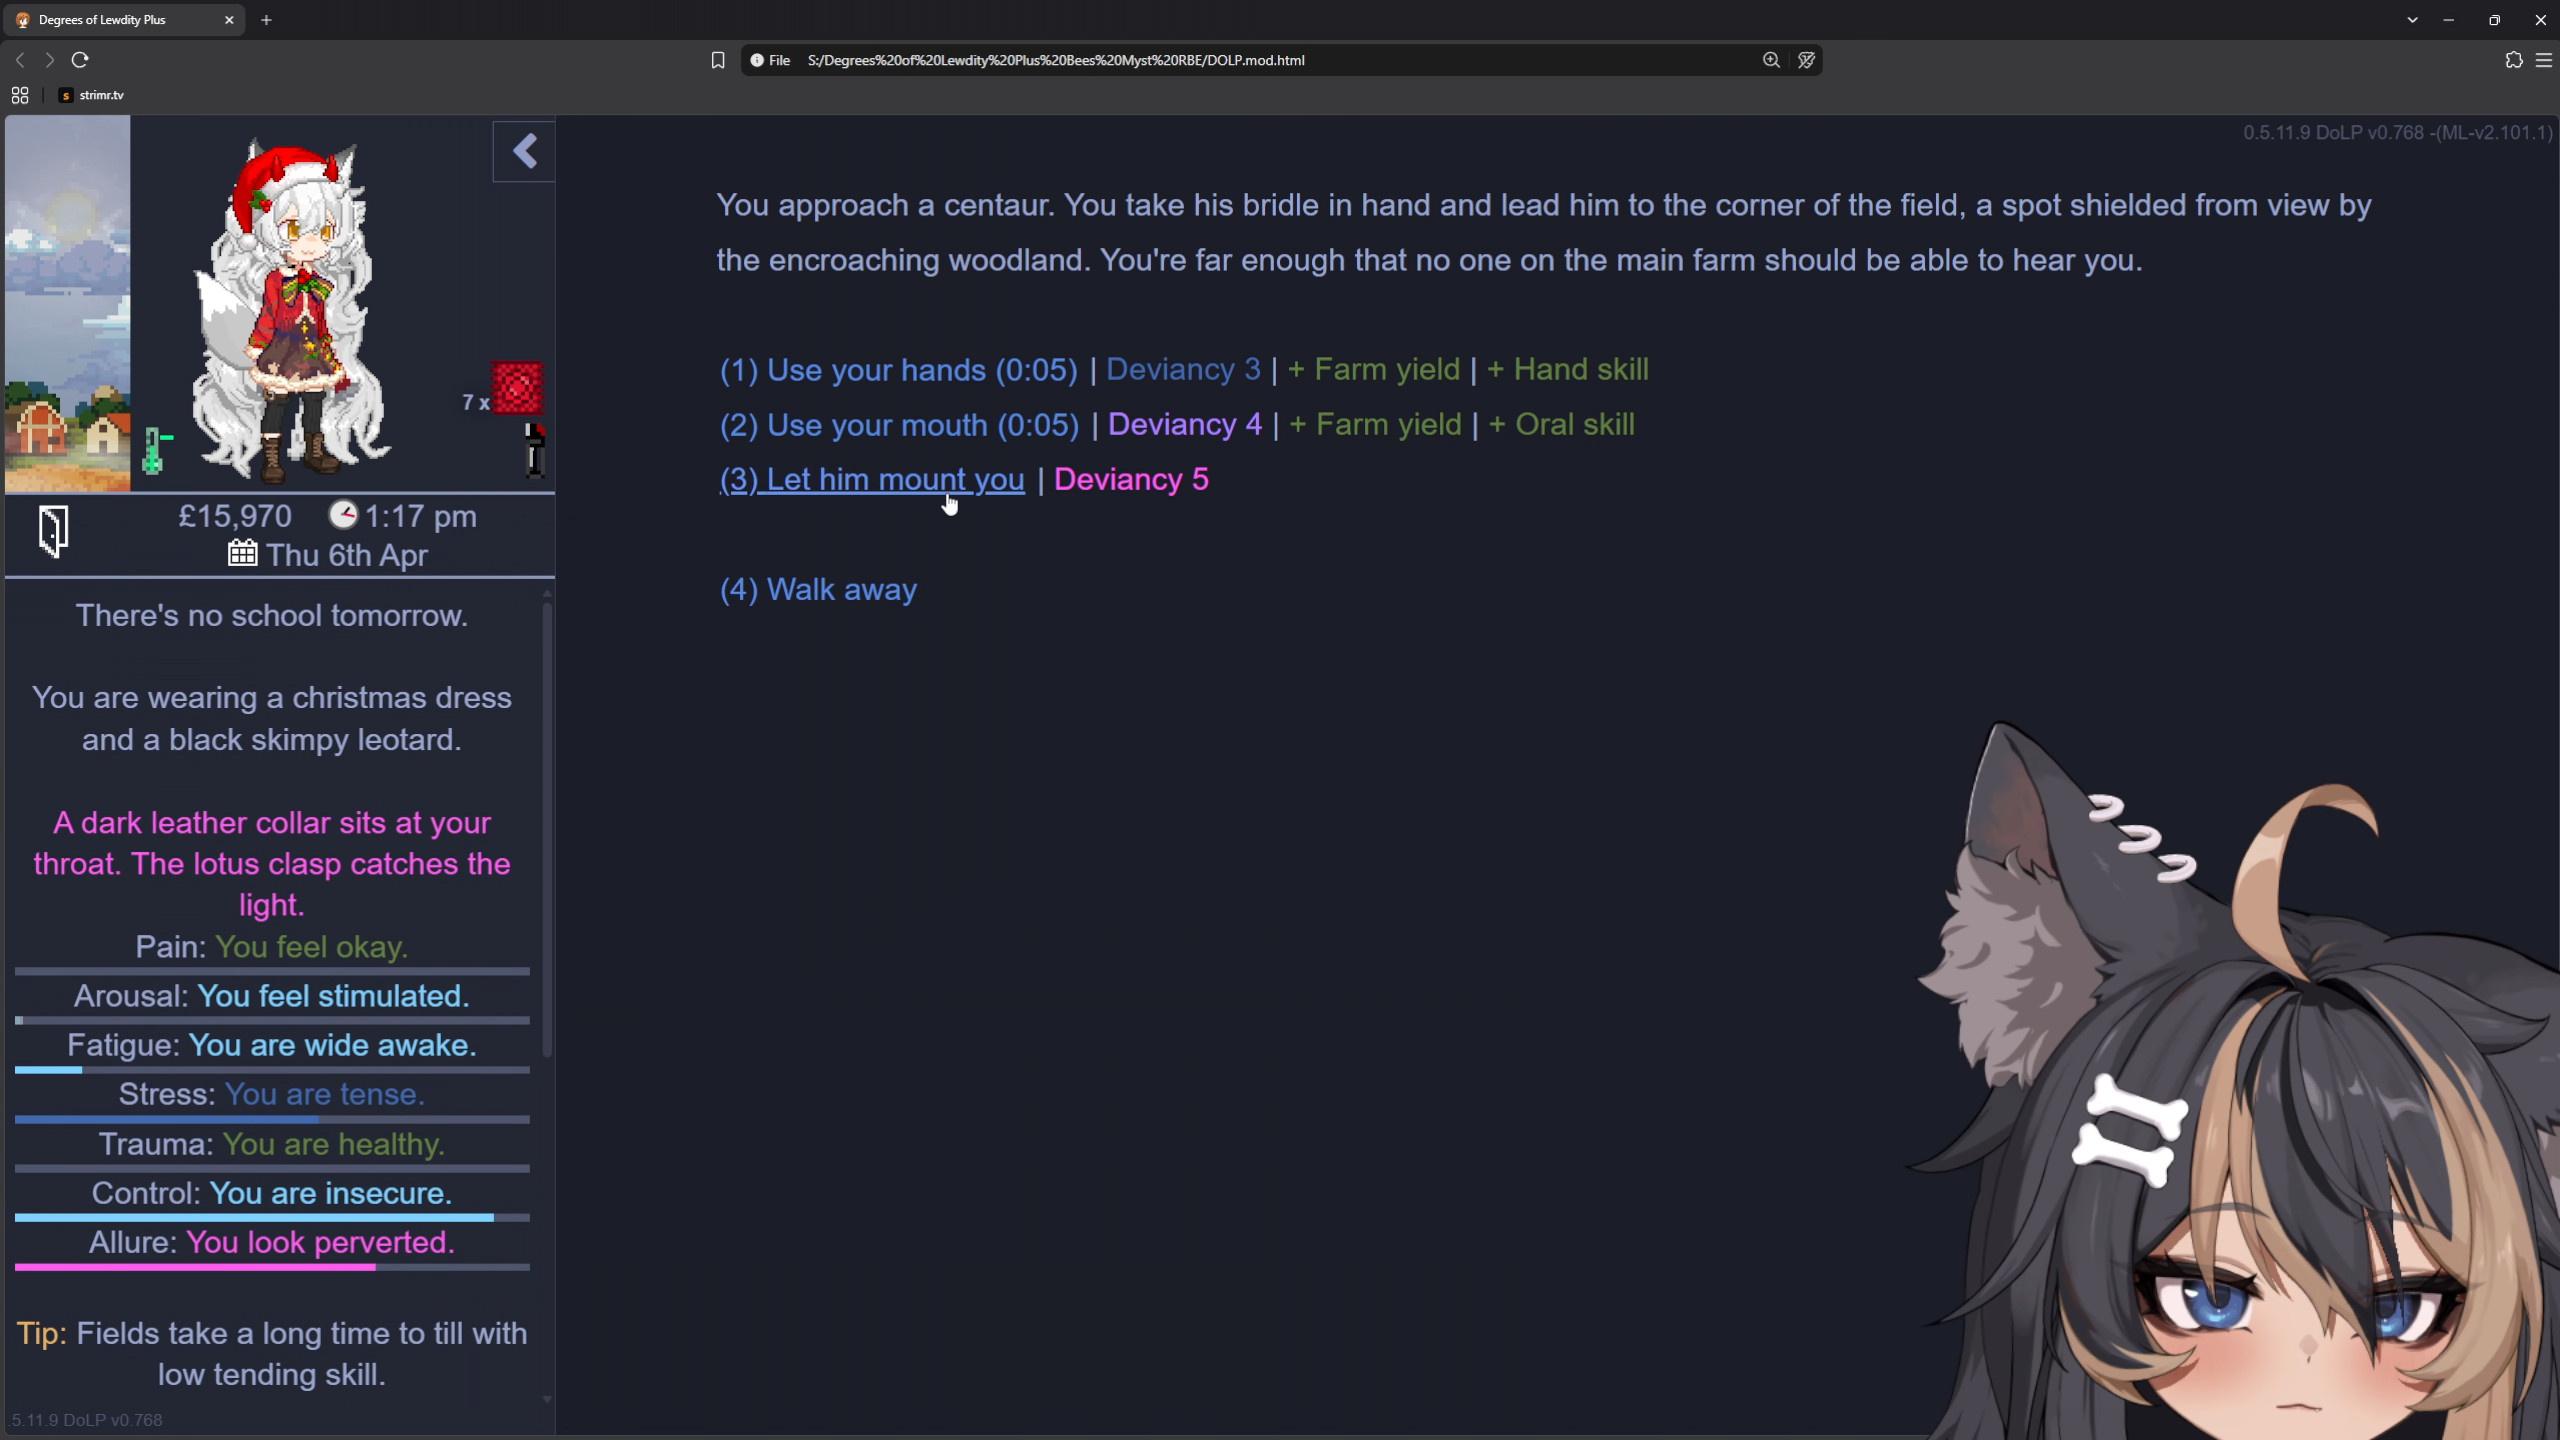Open the tab search dropdown arrow

pyautogui.click(x=2413, y=20)
